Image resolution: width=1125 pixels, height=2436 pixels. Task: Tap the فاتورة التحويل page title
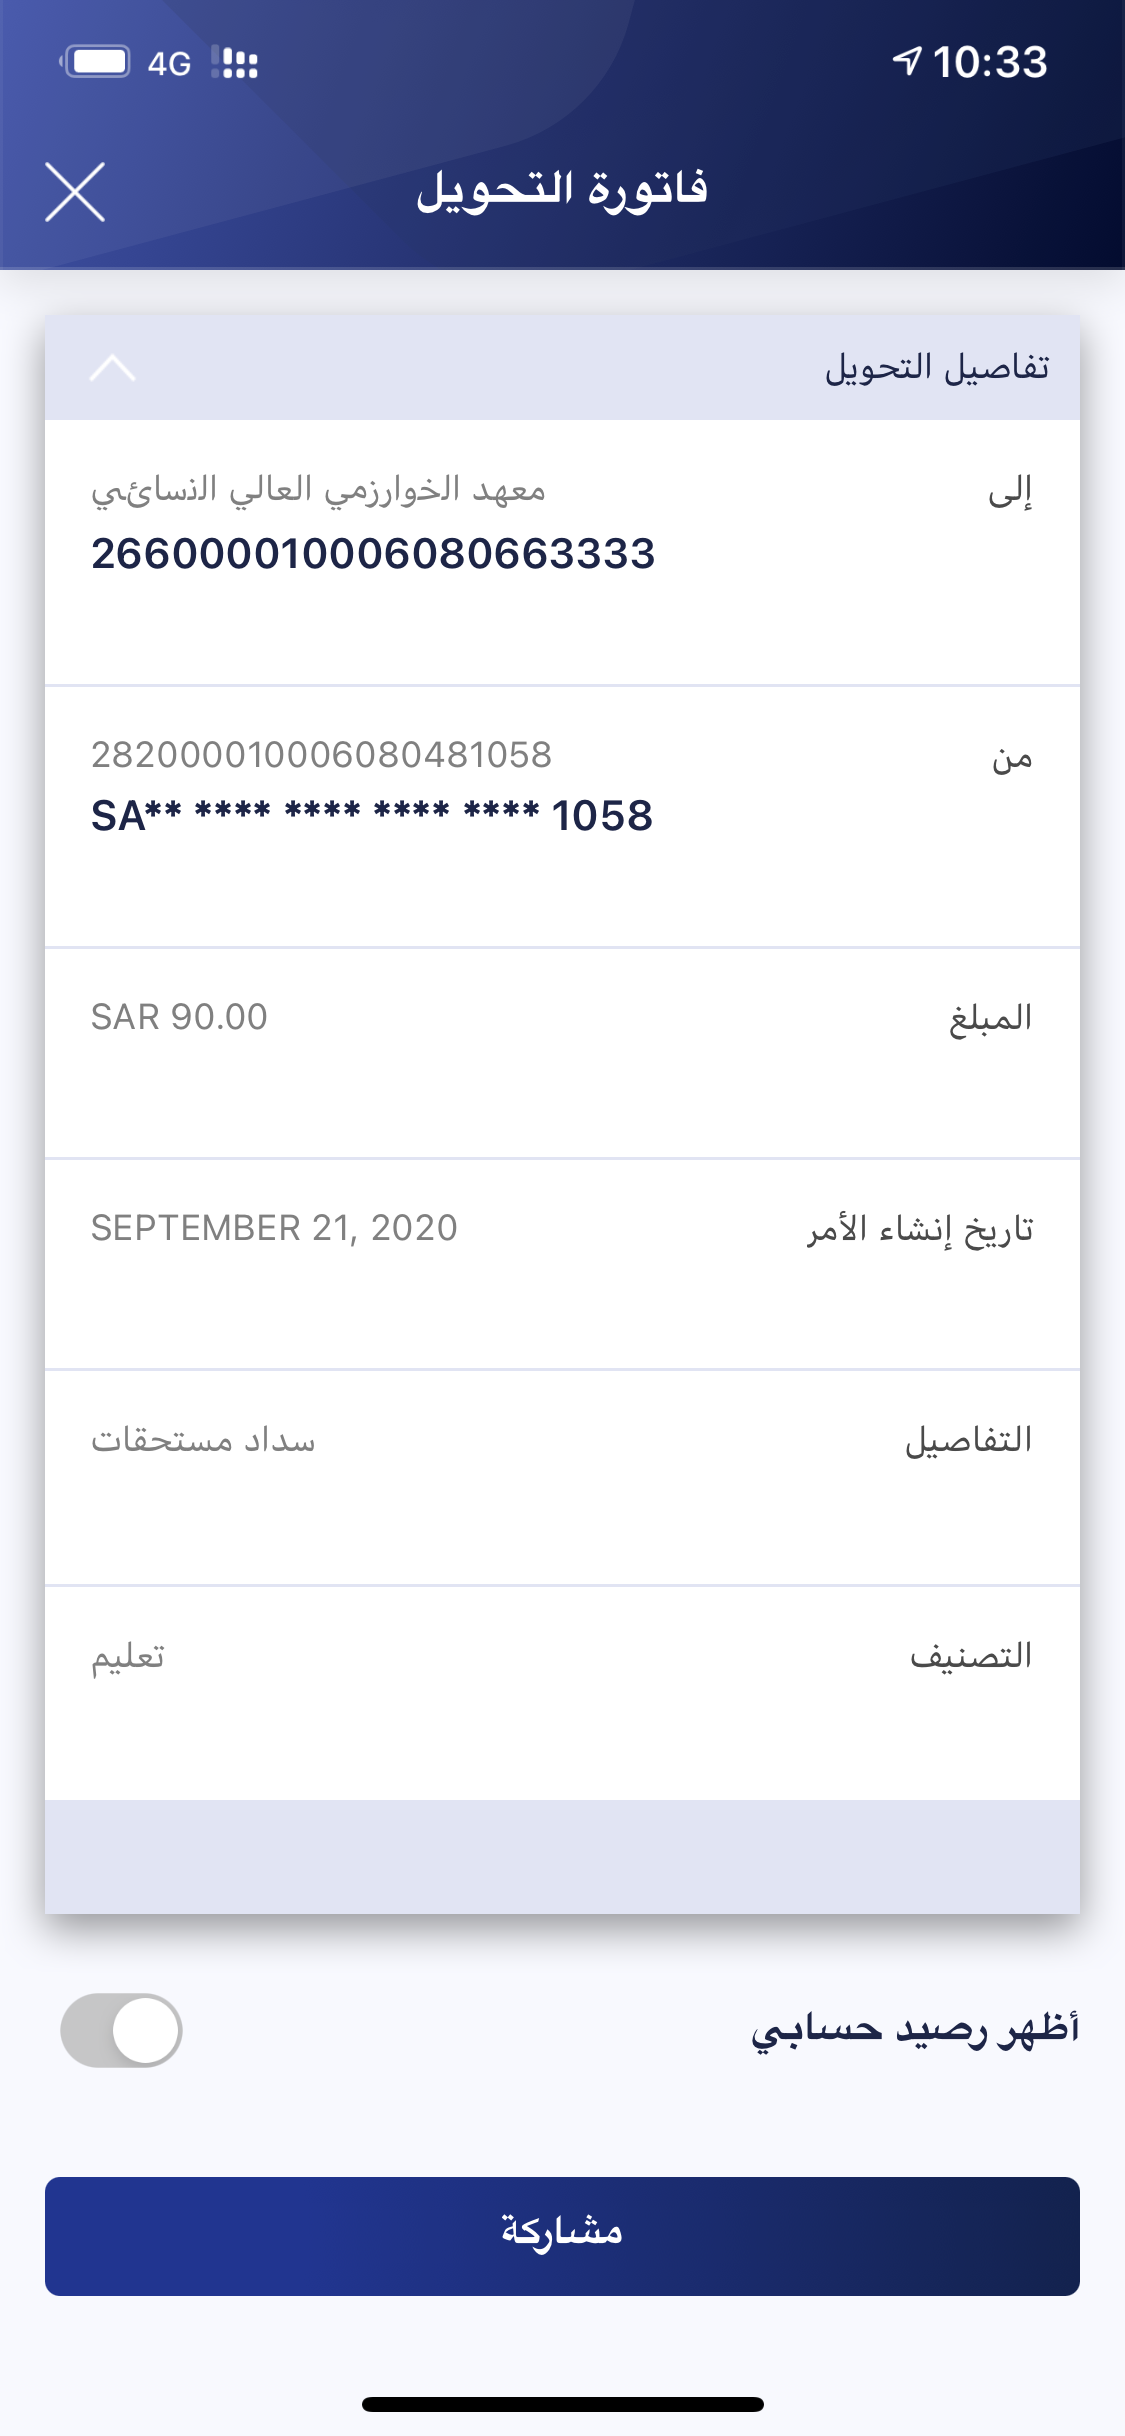pyautogui.click(x=562, y=190)
